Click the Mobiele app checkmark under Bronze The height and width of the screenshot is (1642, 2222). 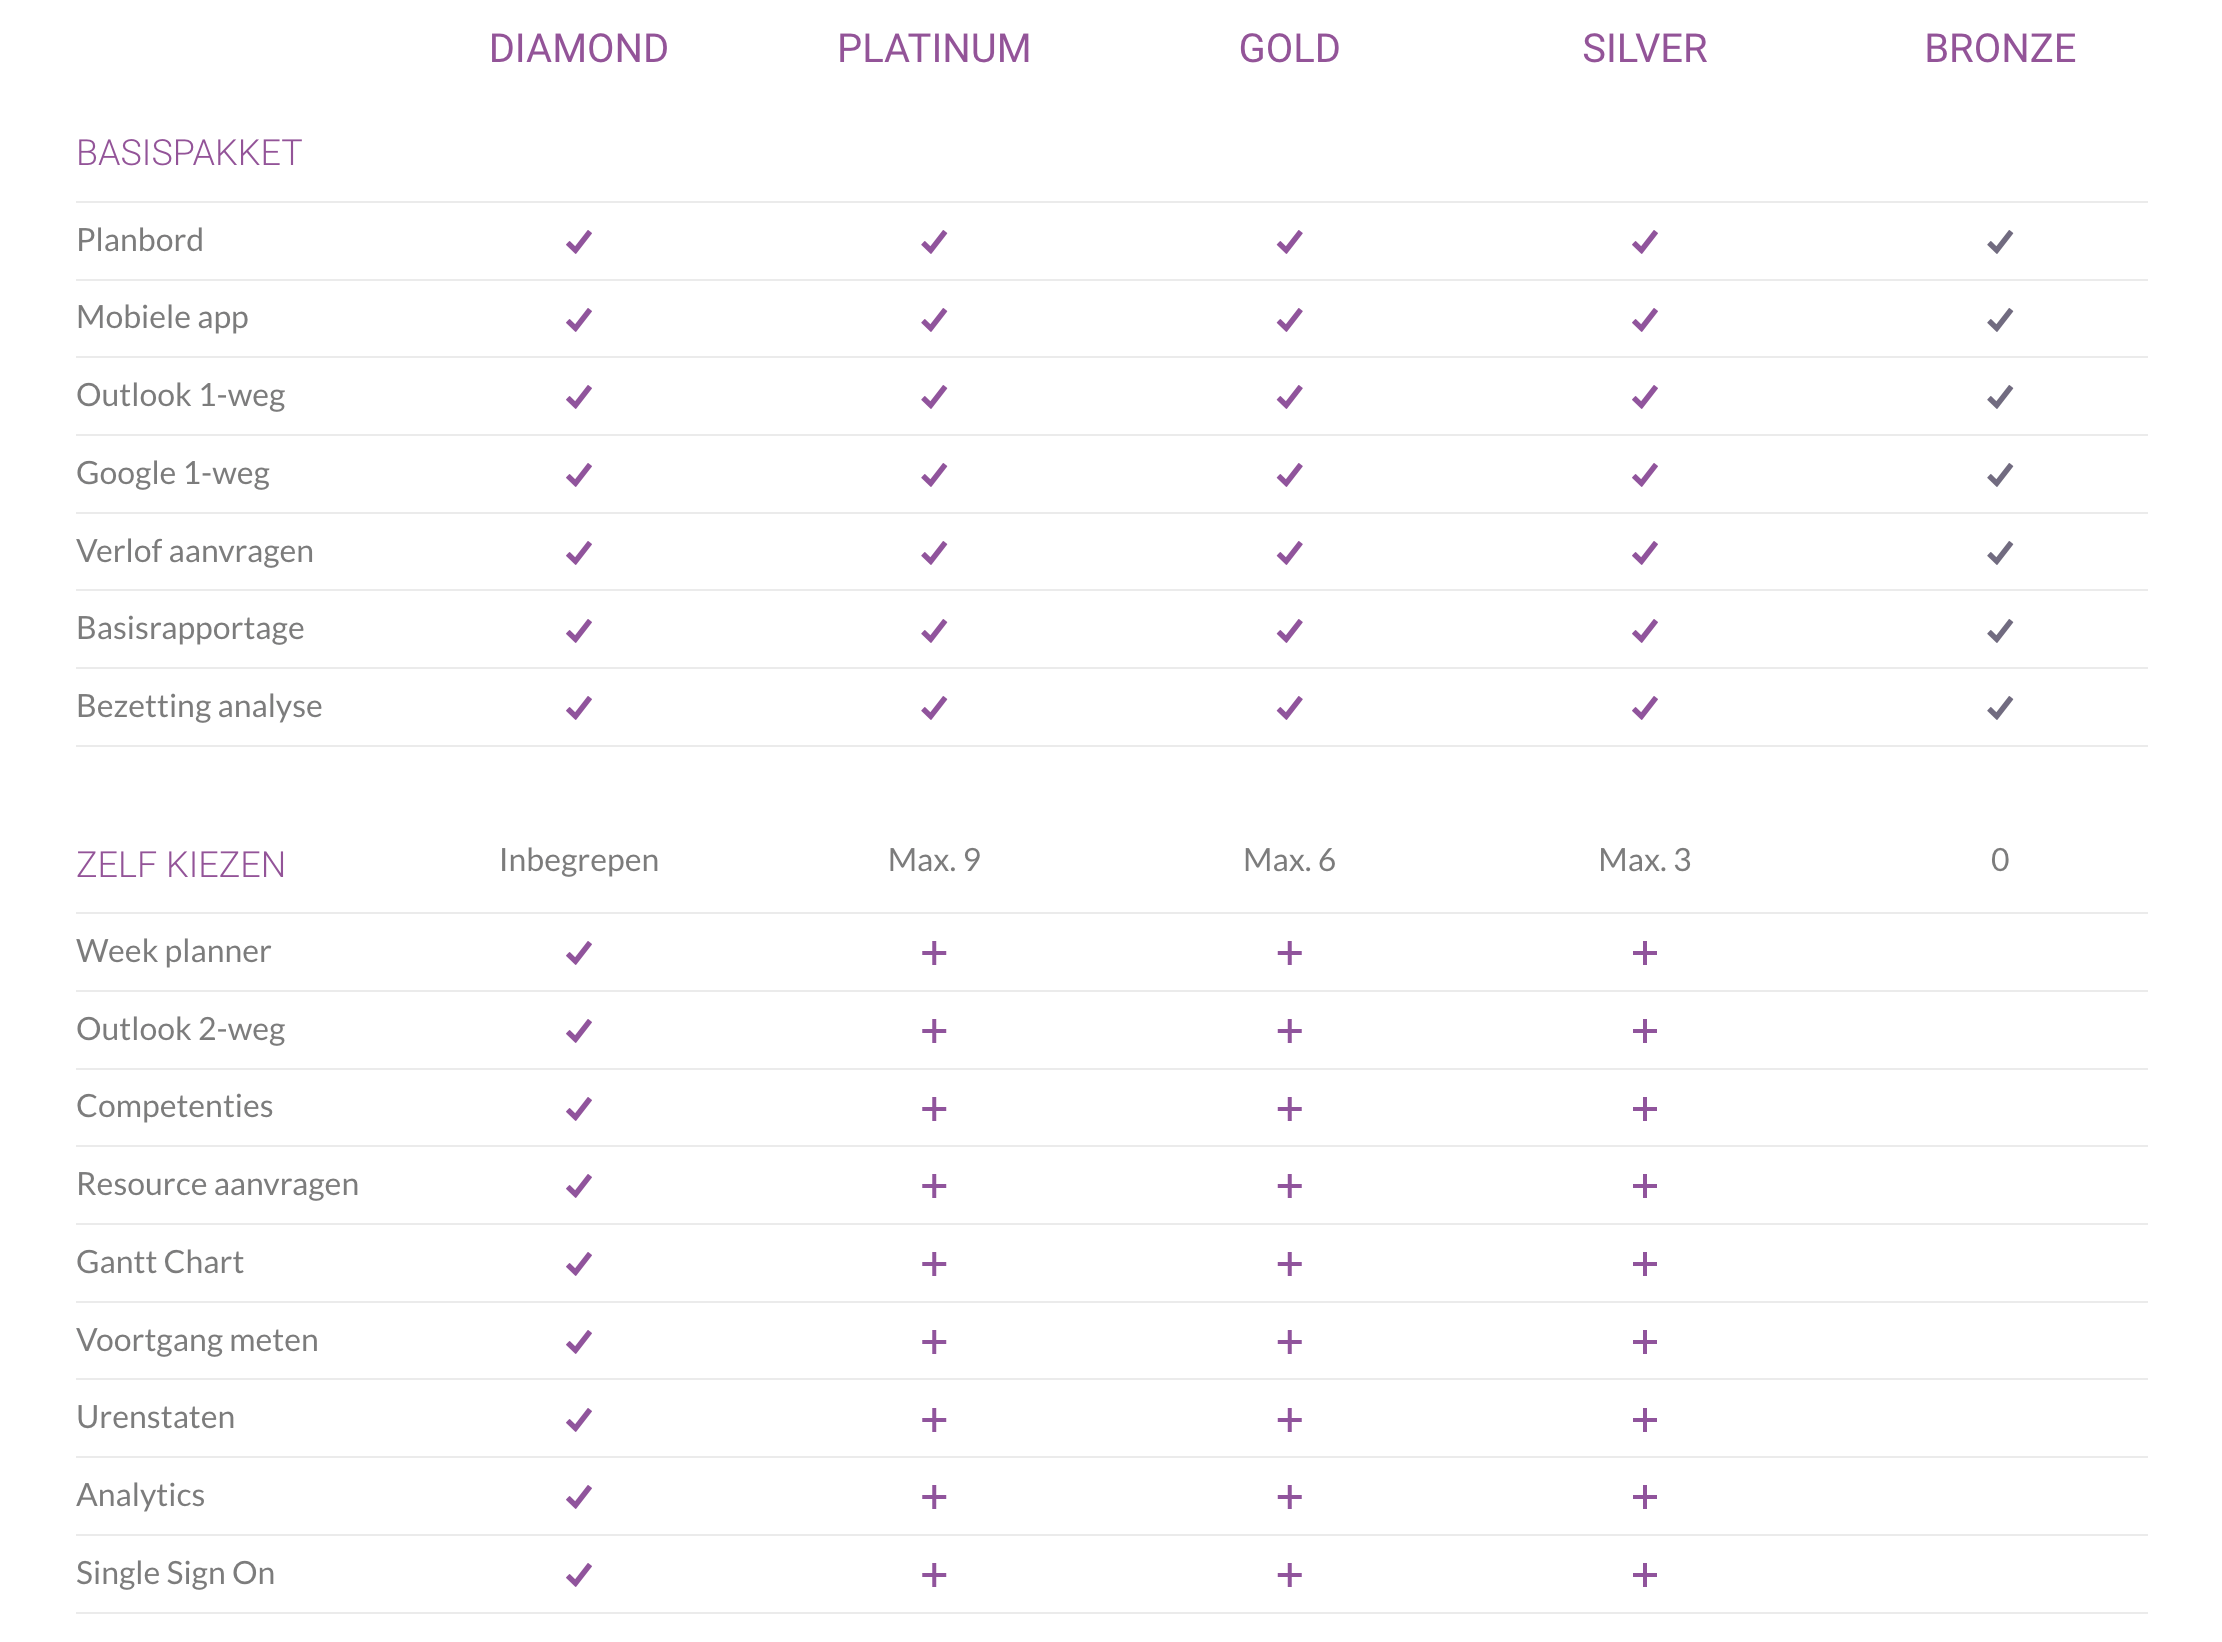click(x=1999, y=320)
